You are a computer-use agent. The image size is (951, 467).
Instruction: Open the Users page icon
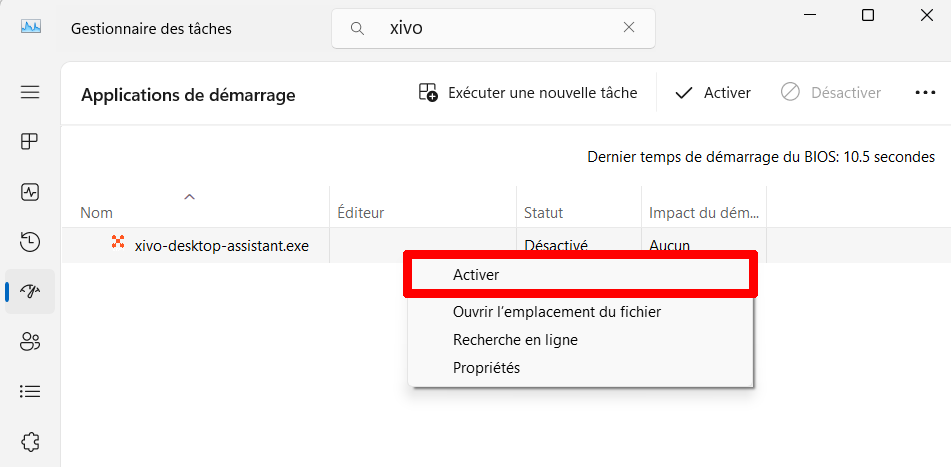coord(30,341)
